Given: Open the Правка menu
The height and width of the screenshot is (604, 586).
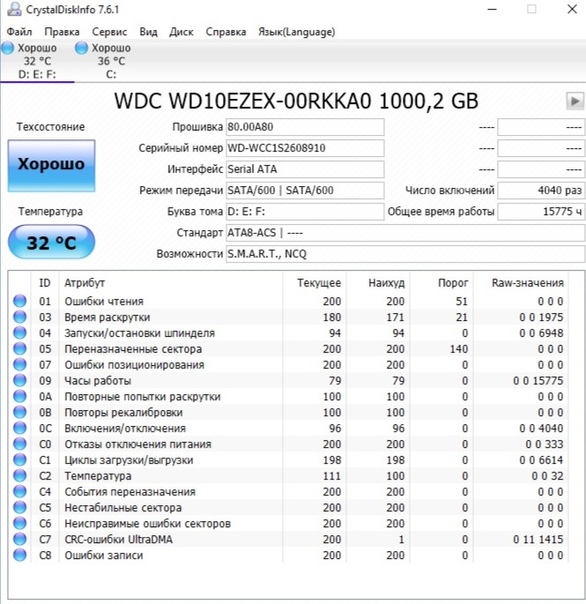Looking at the screenshot, I should tap(62, 32).
